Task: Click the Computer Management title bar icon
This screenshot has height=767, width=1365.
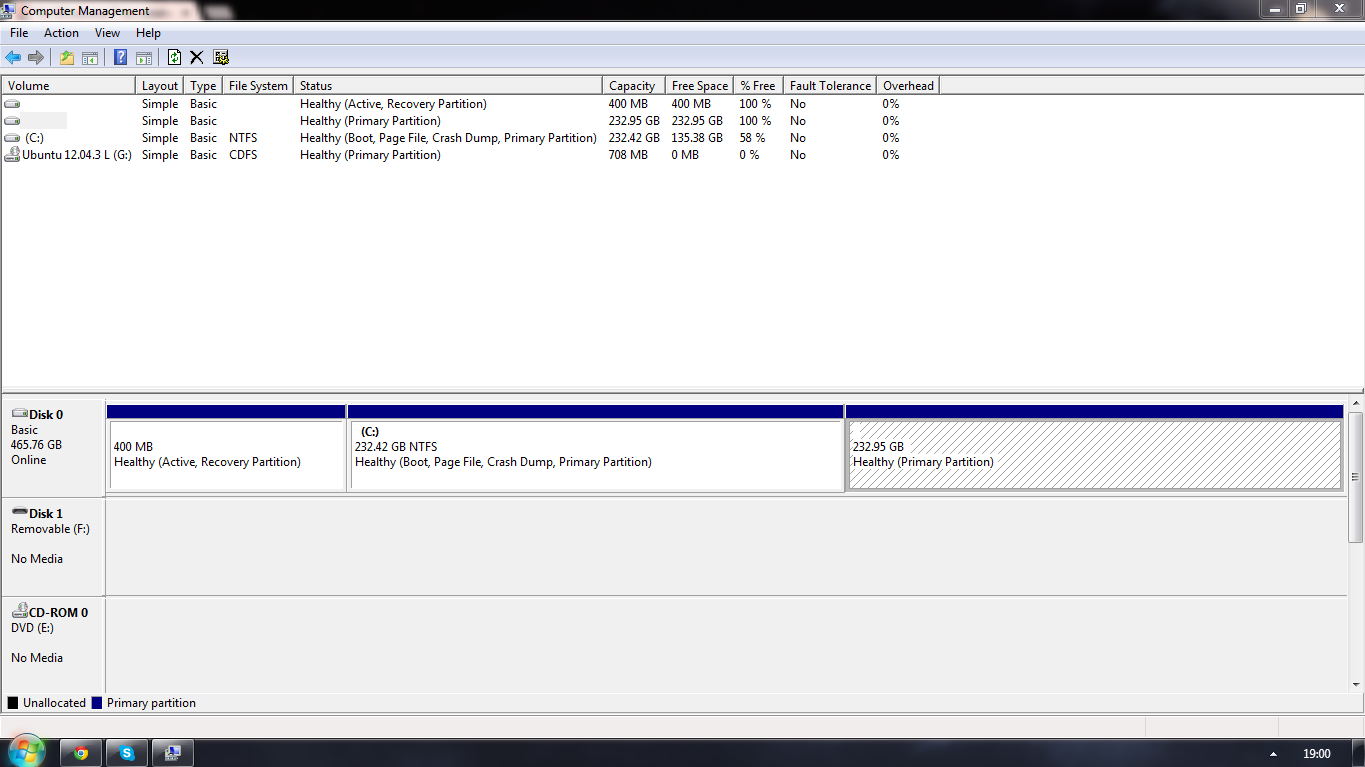Action: [x=10, y=11]
